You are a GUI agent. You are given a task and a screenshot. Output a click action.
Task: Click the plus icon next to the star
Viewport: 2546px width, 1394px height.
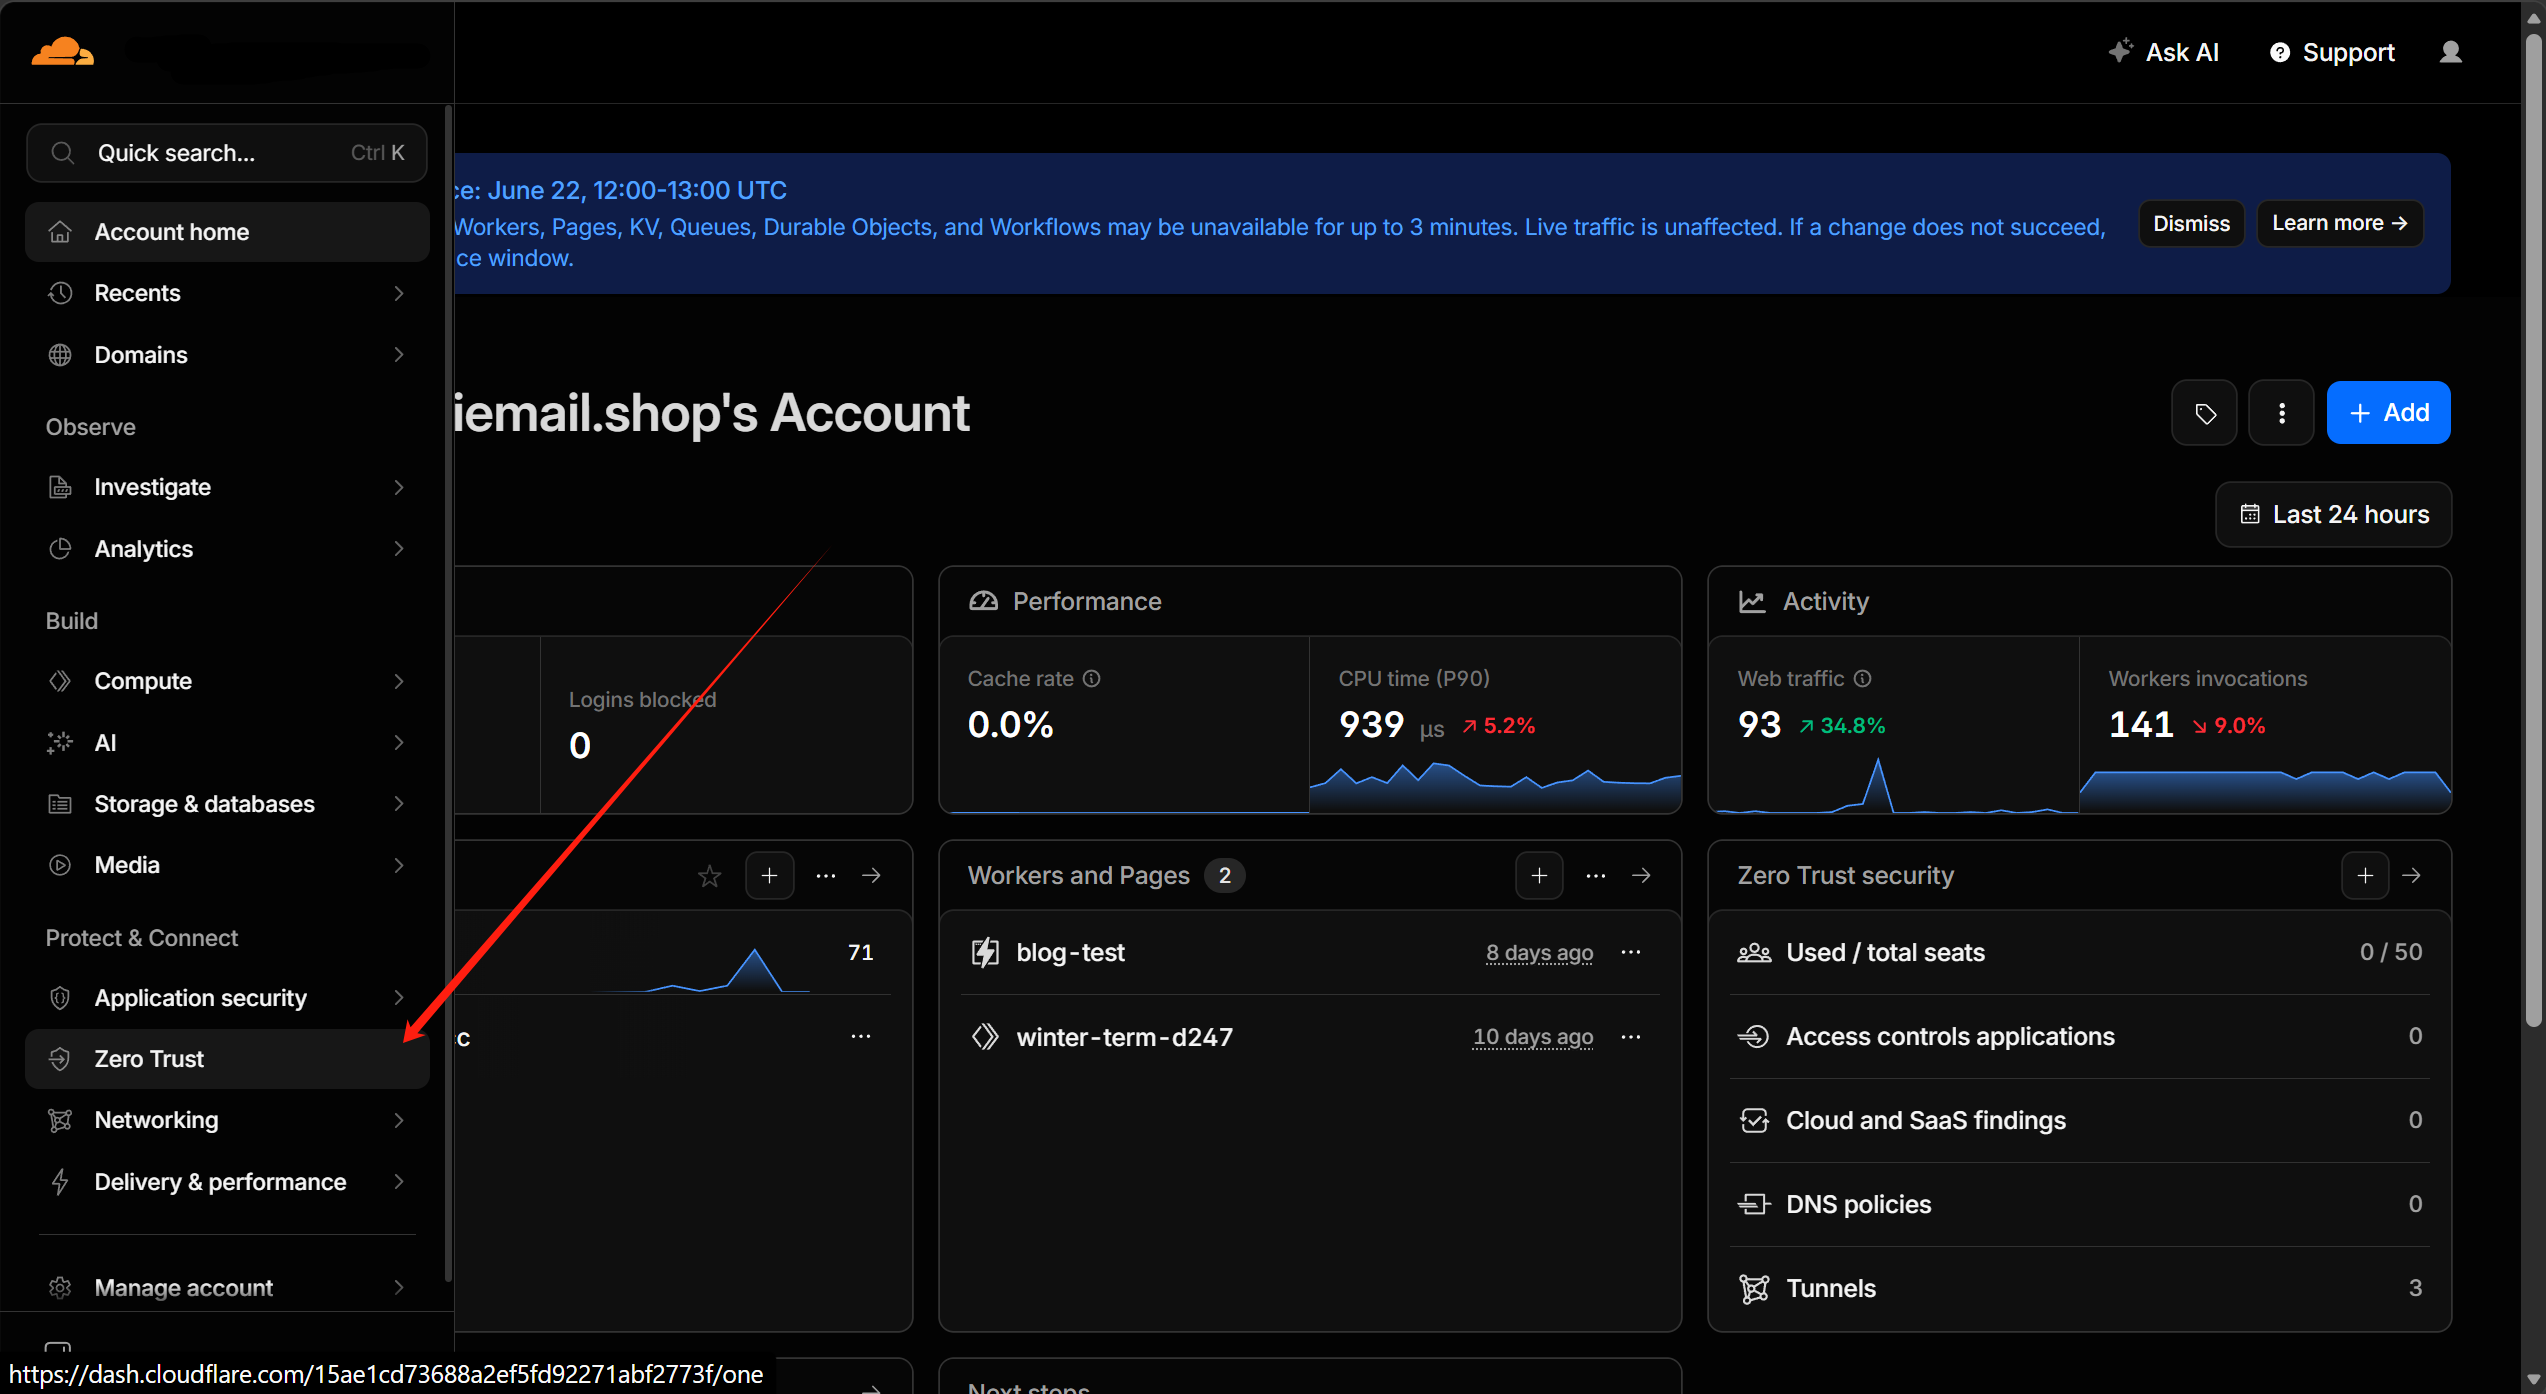769,876
